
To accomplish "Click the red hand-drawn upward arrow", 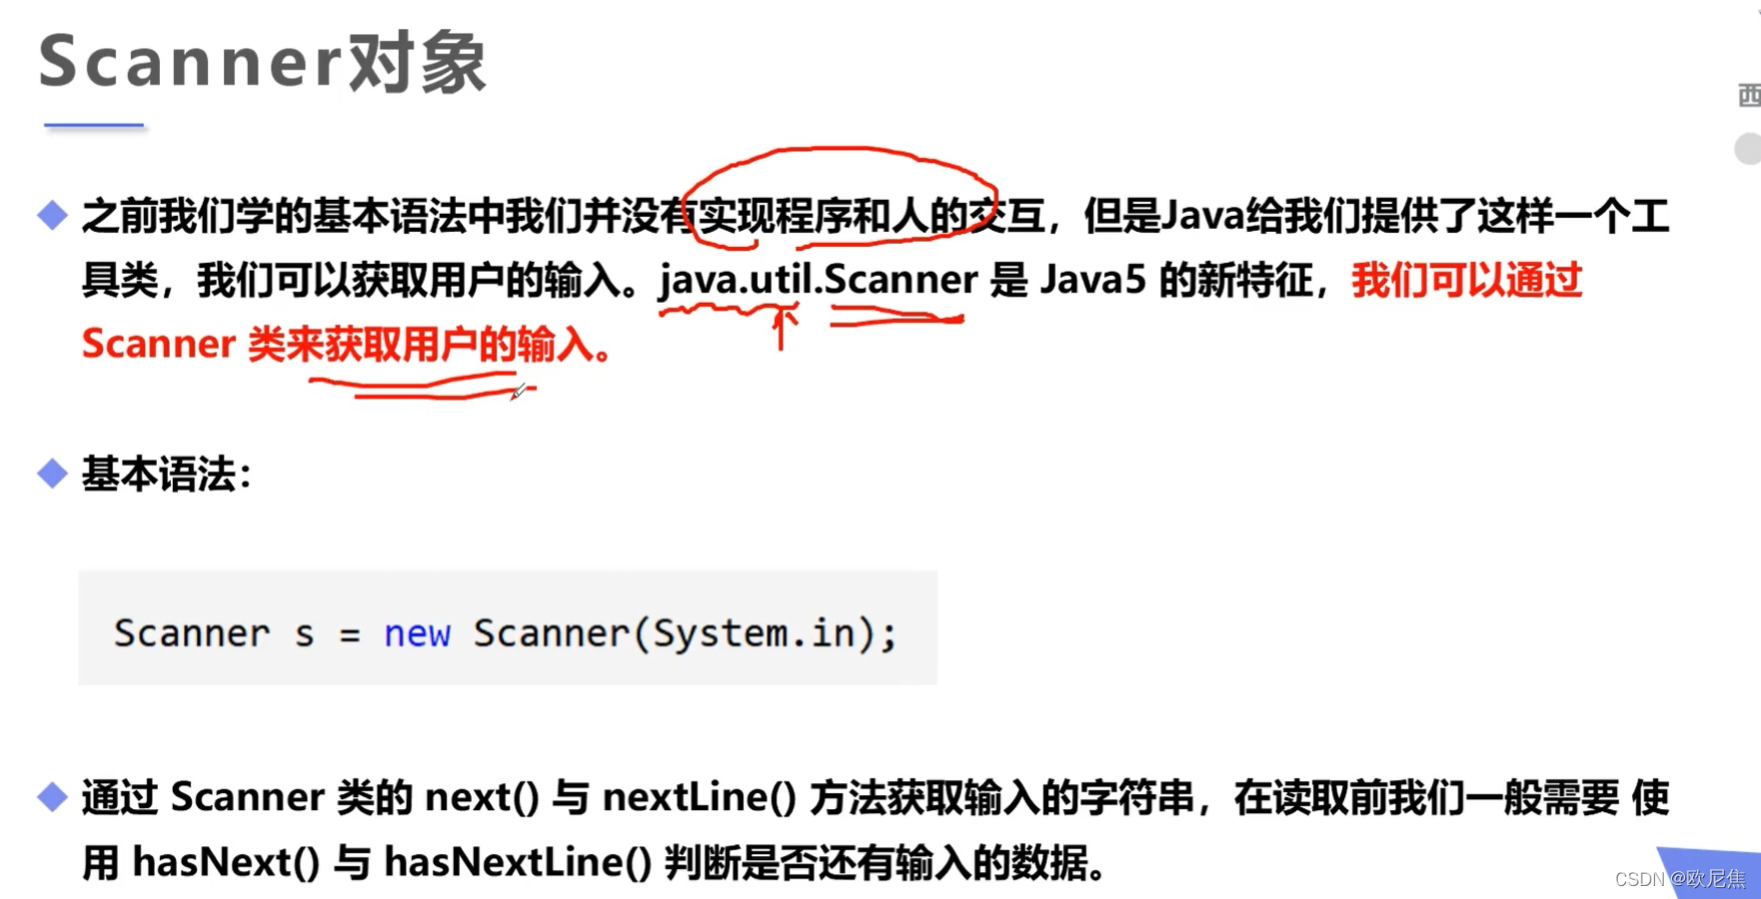I will [782, 326].
